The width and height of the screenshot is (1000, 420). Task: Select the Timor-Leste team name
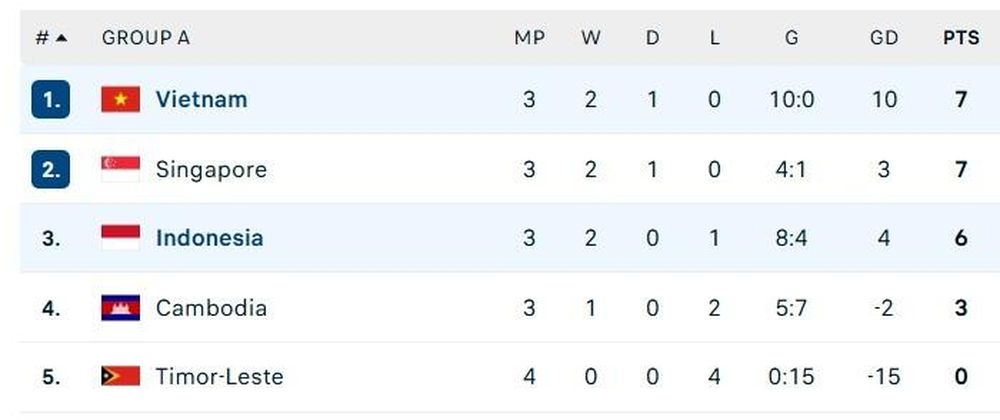(x=219, y=376)
